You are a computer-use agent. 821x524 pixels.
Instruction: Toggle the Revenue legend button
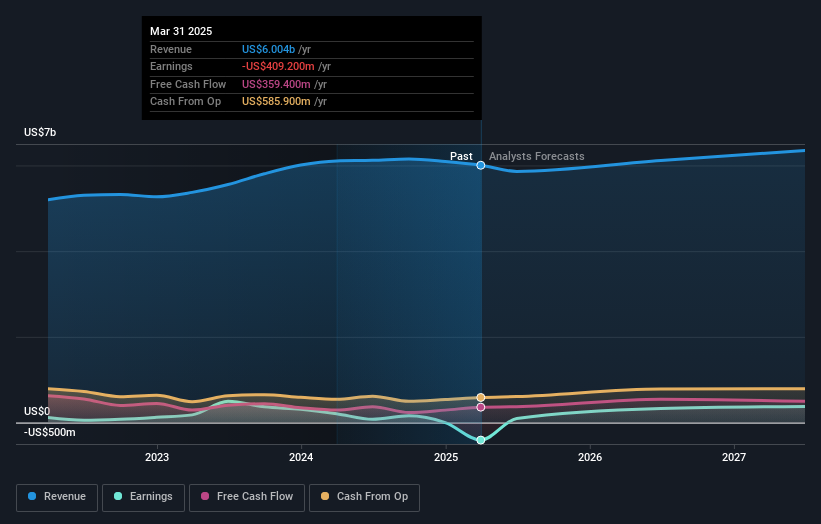point(57,497)
